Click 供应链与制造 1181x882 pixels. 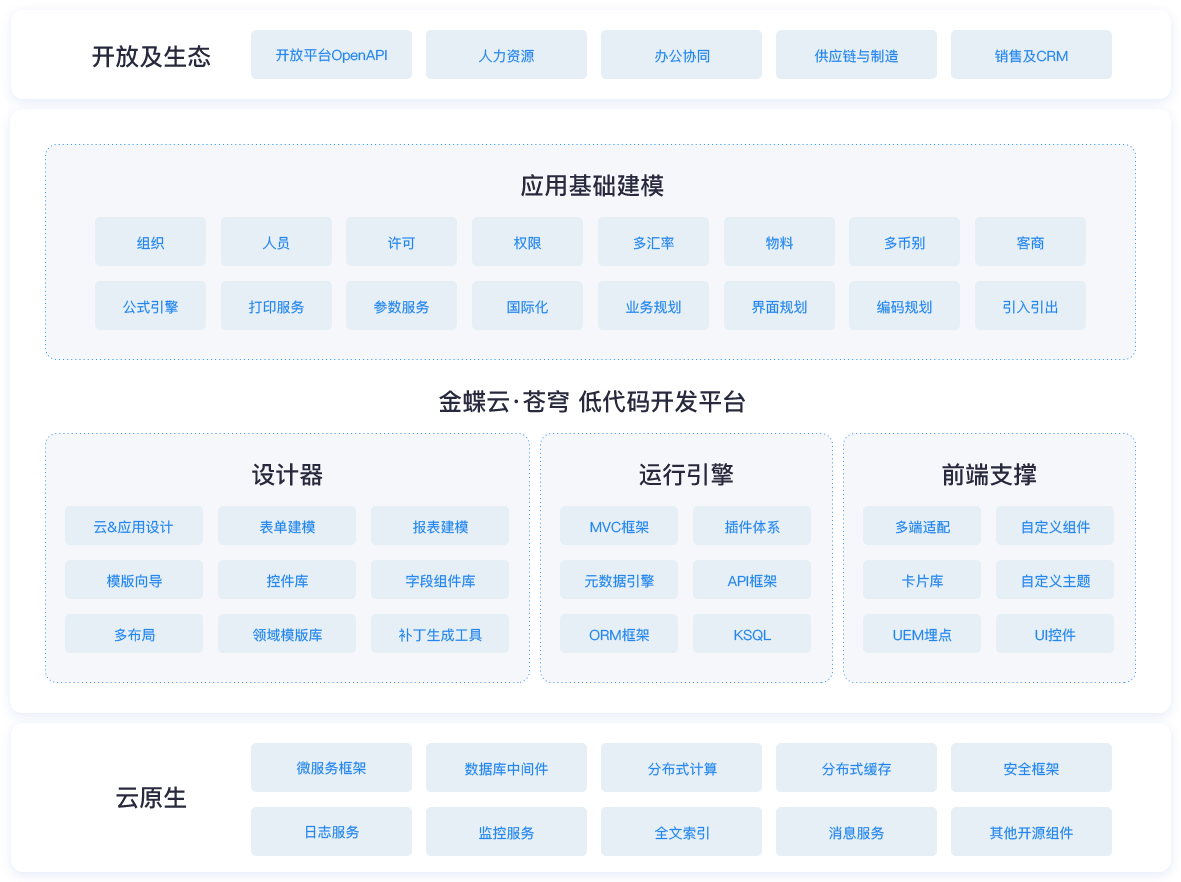(856, 55)
